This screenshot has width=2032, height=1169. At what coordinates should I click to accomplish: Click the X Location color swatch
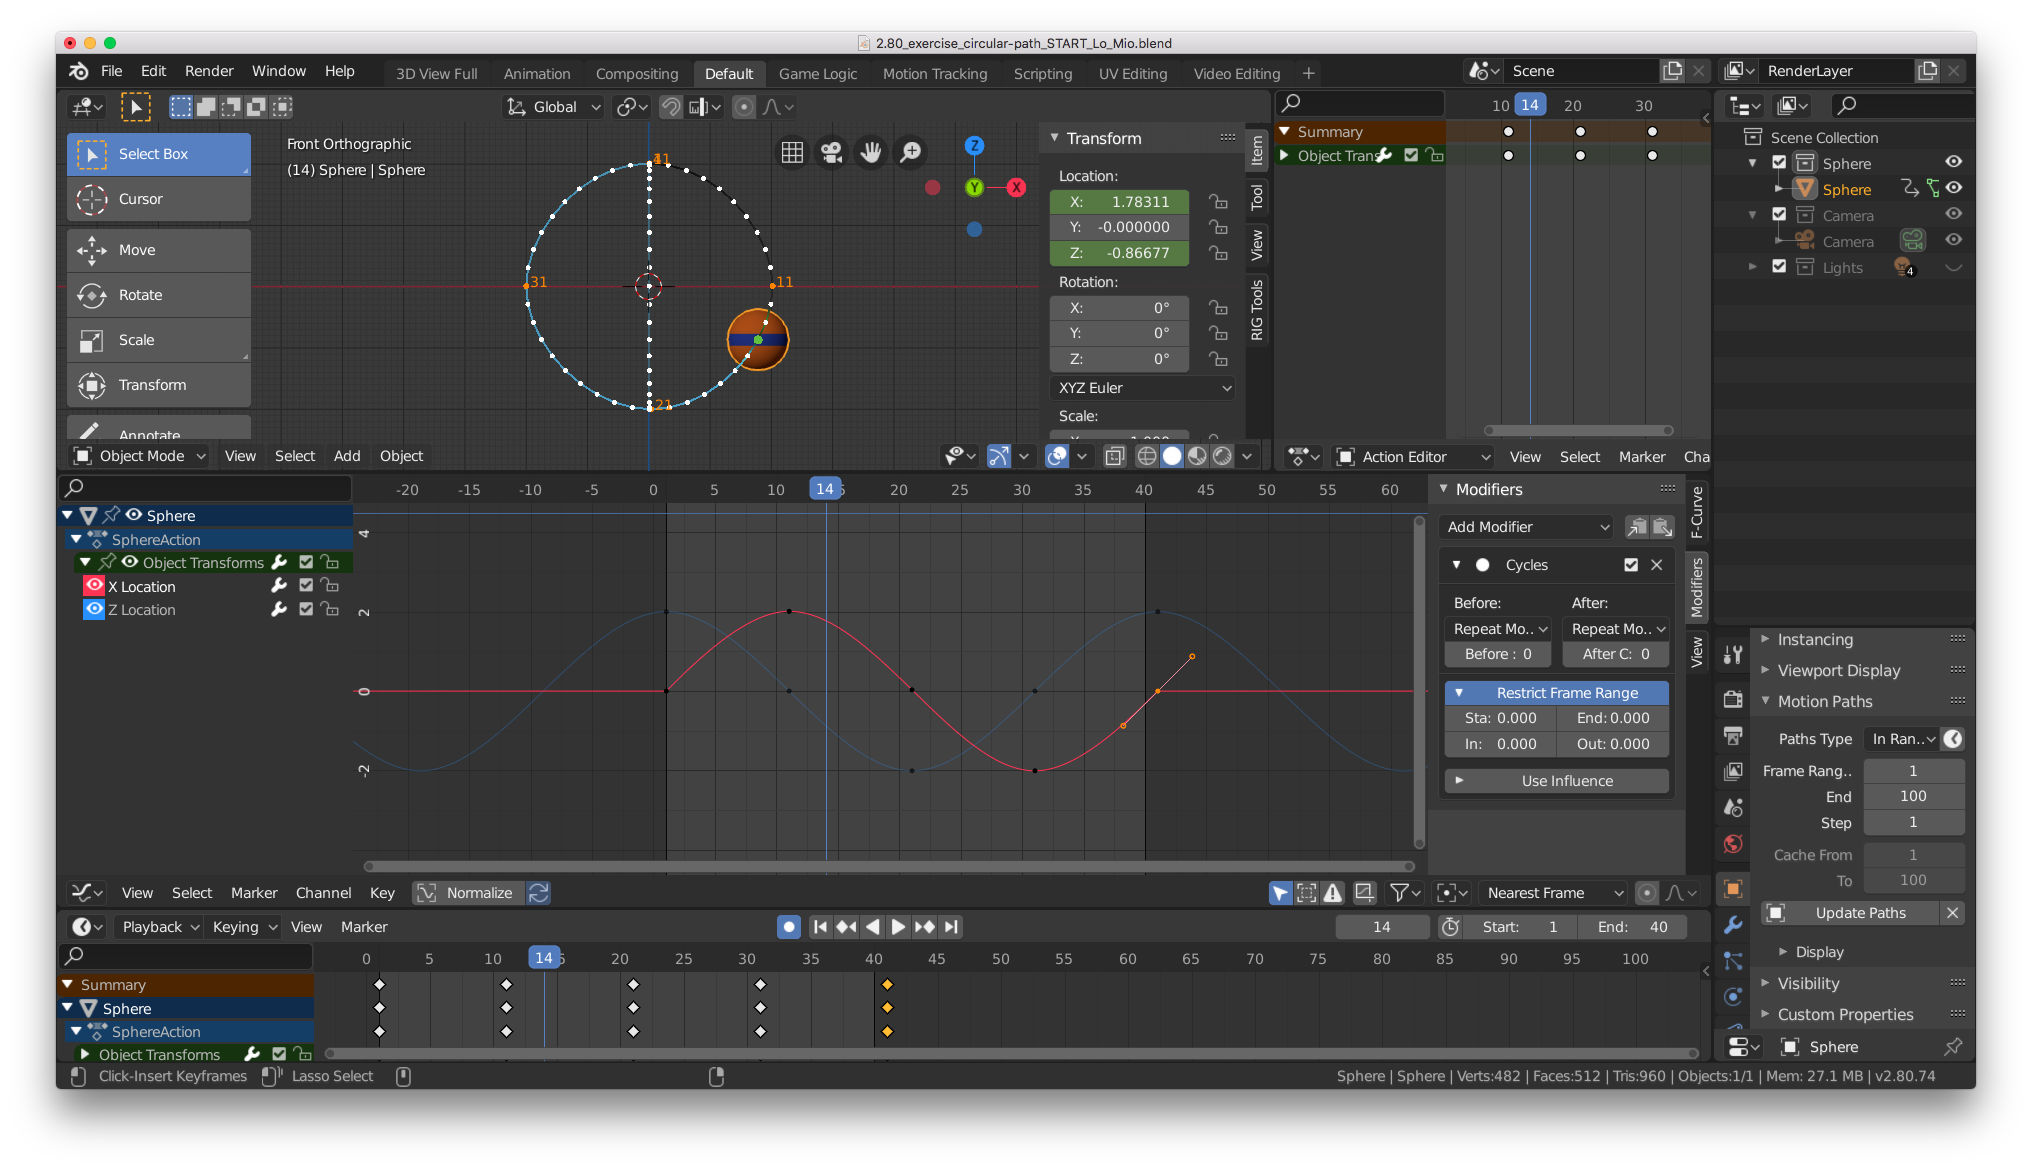coord(94,586)
